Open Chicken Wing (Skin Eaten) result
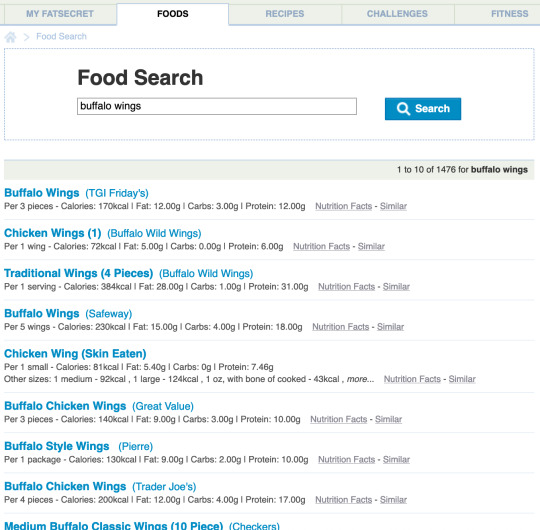The width and height of the screenshot is (540, 530). [75, 354]
